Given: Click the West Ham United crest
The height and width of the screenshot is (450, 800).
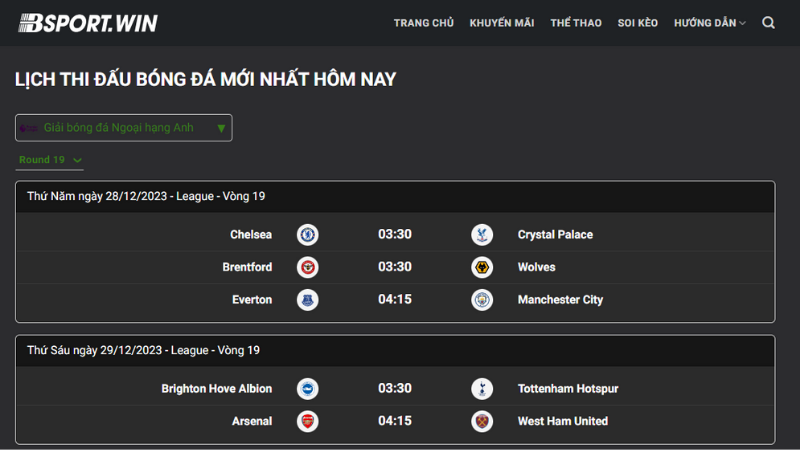Looking at the screenshot, I should [482, 421].
